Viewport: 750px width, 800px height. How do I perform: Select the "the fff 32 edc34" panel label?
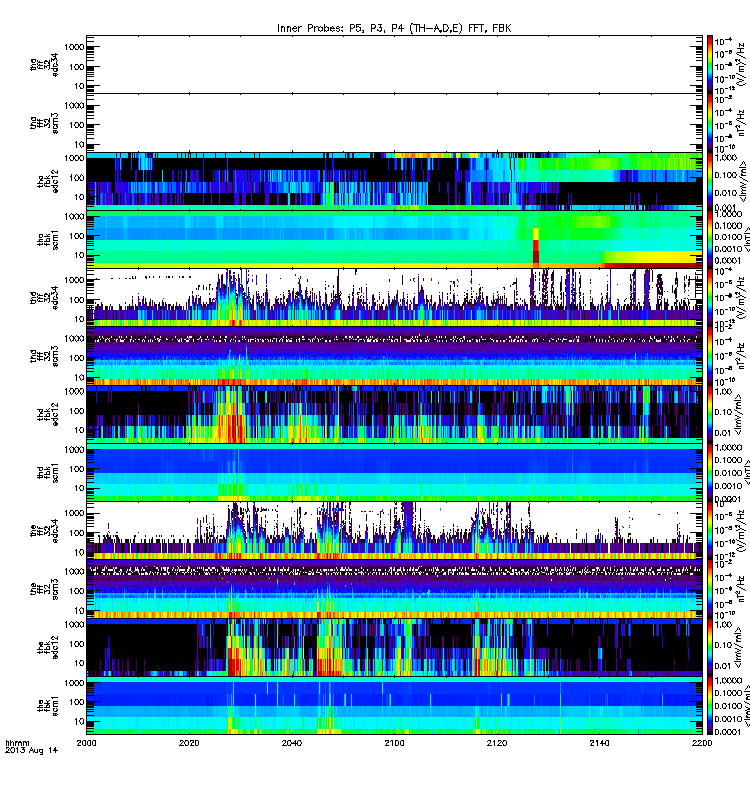(x=44, y=531)
